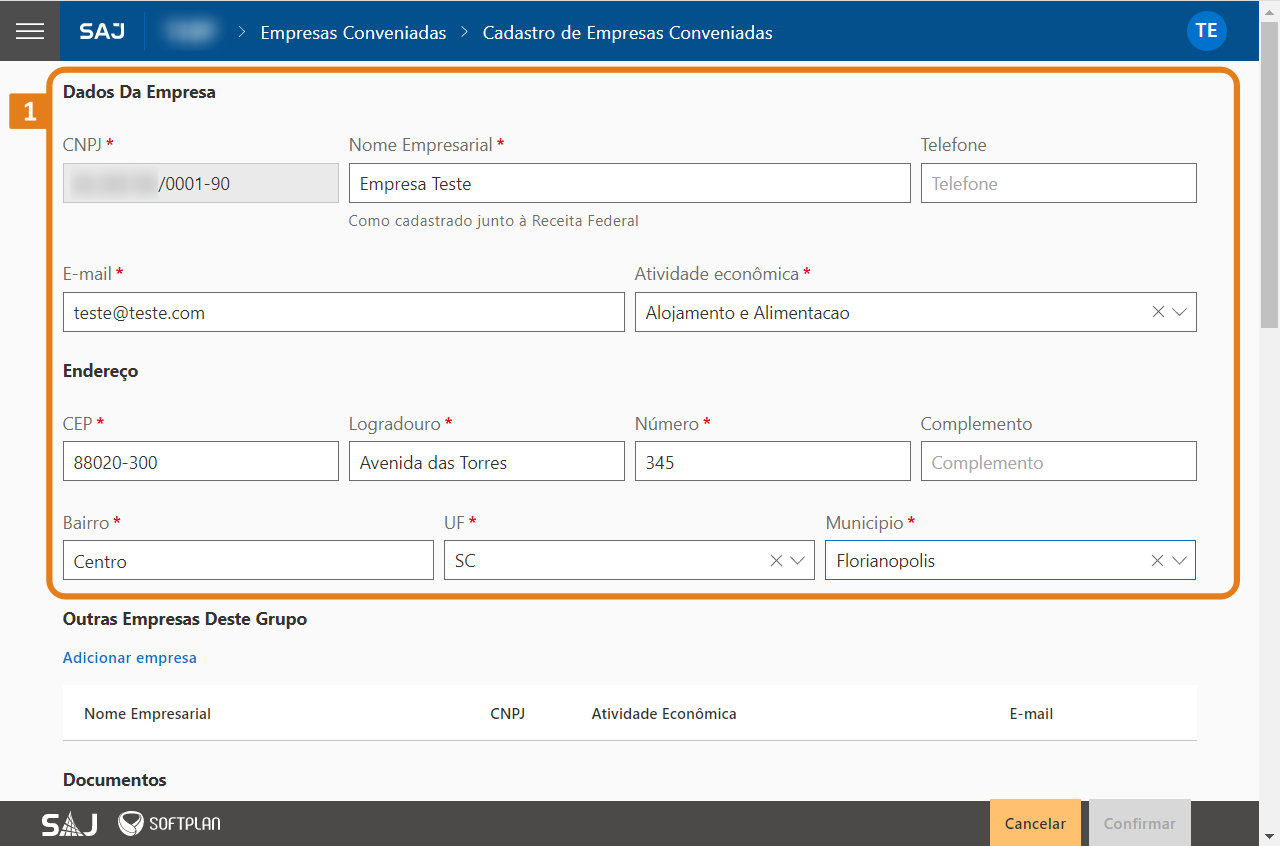The image size is (1280, 846).
Task: Click the Número input field
Action: [772, 462]
